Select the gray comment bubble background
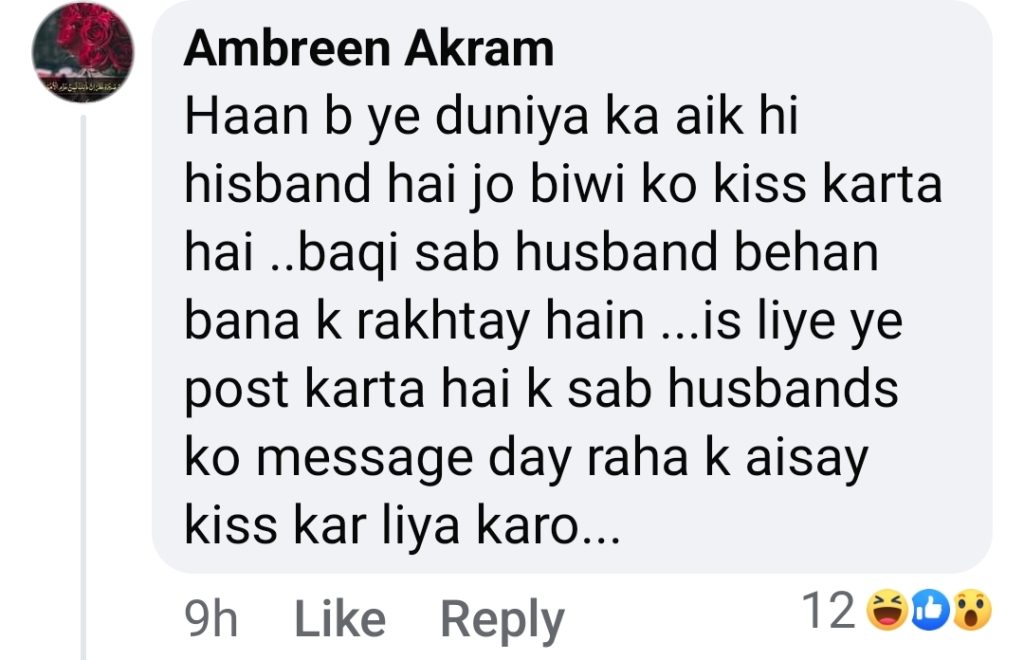1024x660 pixels. click(572, 286)
